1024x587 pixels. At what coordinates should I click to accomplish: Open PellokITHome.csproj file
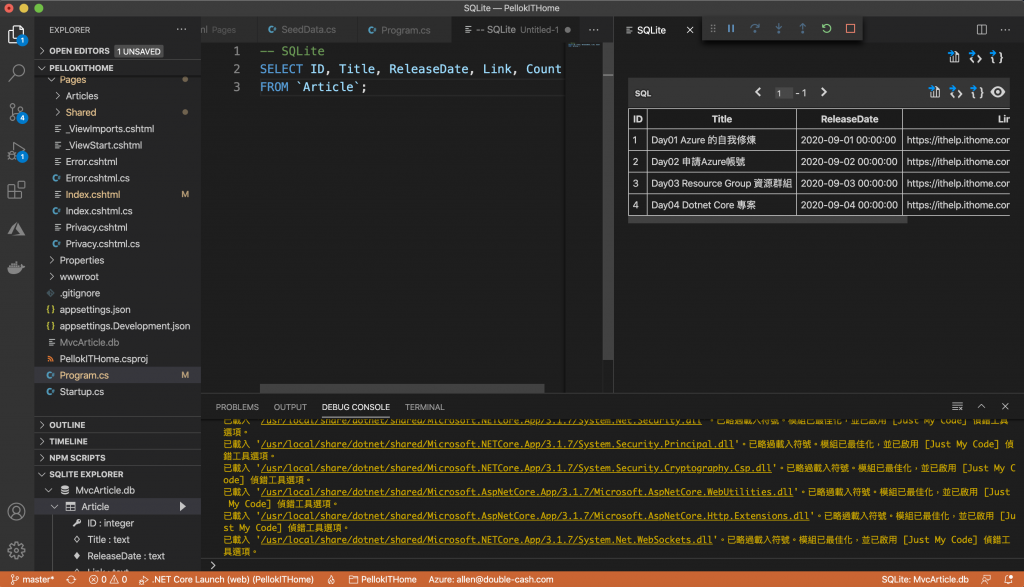(x=103, y=358)
